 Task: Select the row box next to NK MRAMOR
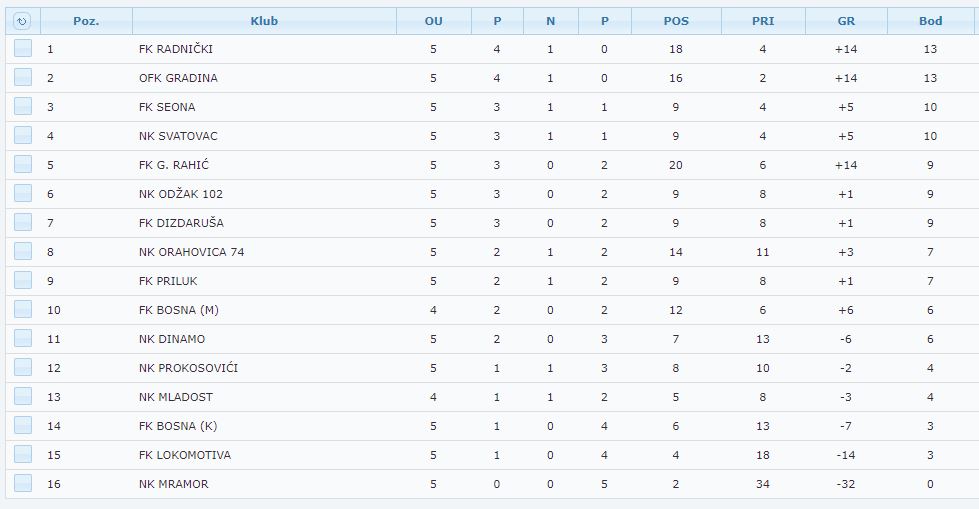pyautogui.click(x=23, y=483)
